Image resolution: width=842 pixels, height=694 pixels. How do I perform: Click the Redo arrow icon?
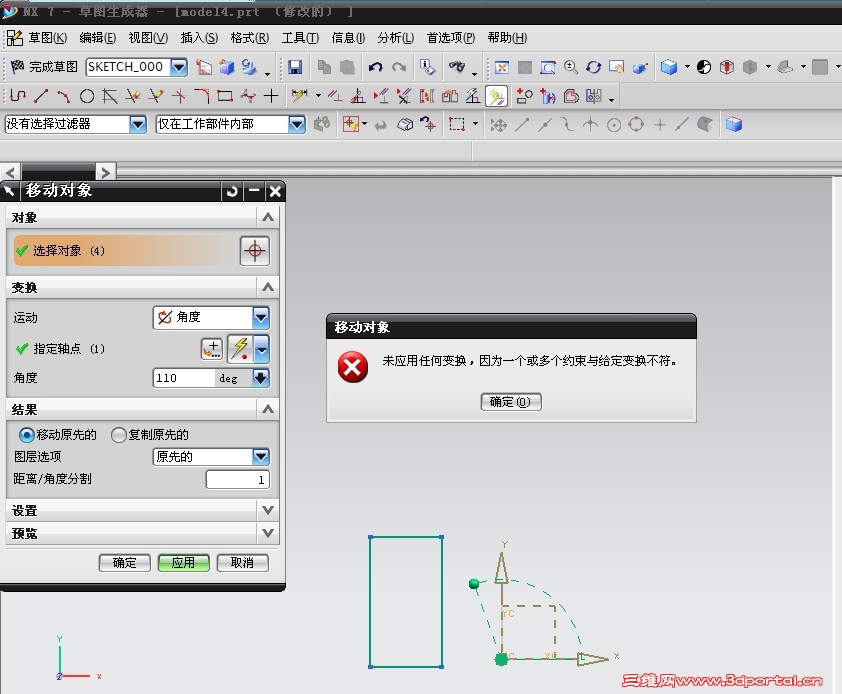tap(399, 67)
